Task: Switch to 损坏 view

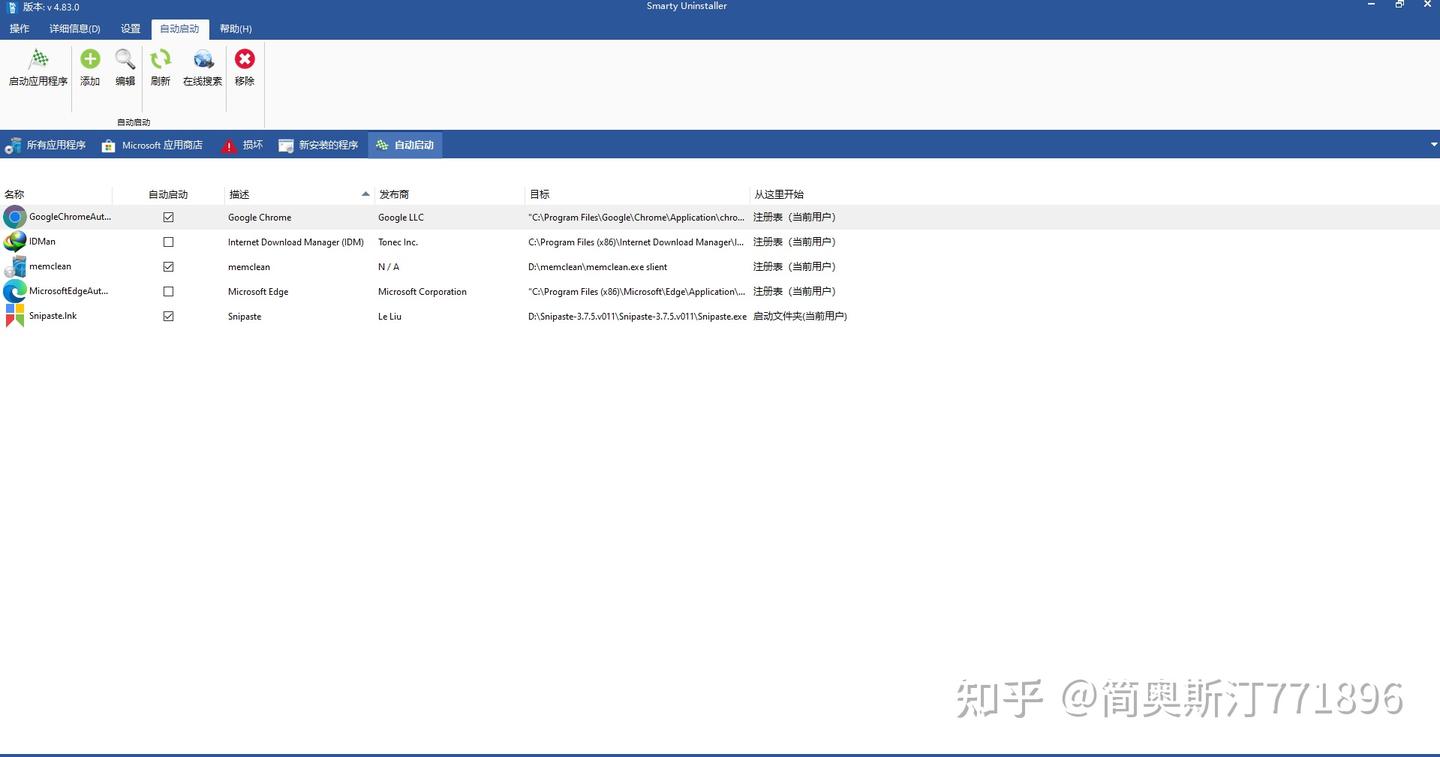Action: (242, 145)
